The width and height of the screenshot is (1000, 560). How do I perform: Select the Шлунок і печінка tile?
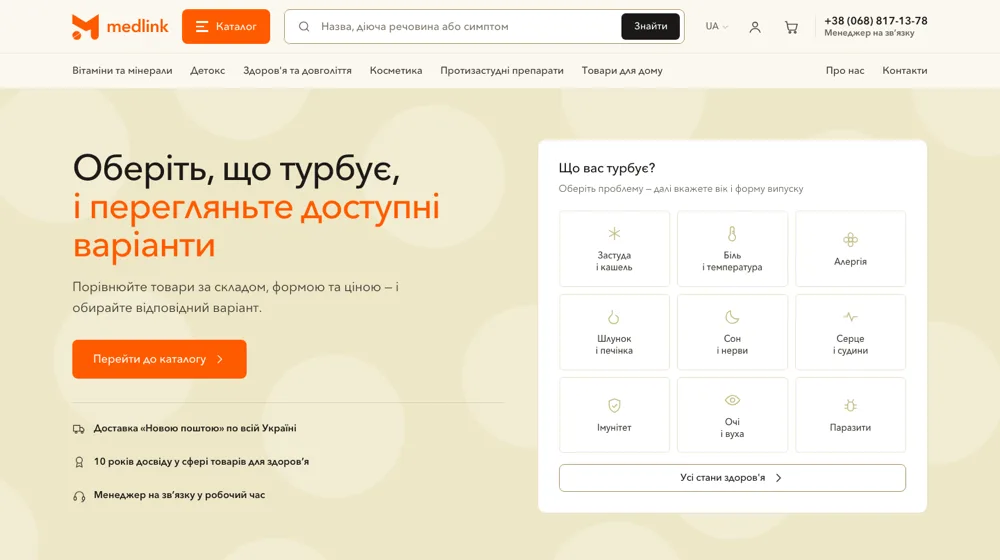614,332
